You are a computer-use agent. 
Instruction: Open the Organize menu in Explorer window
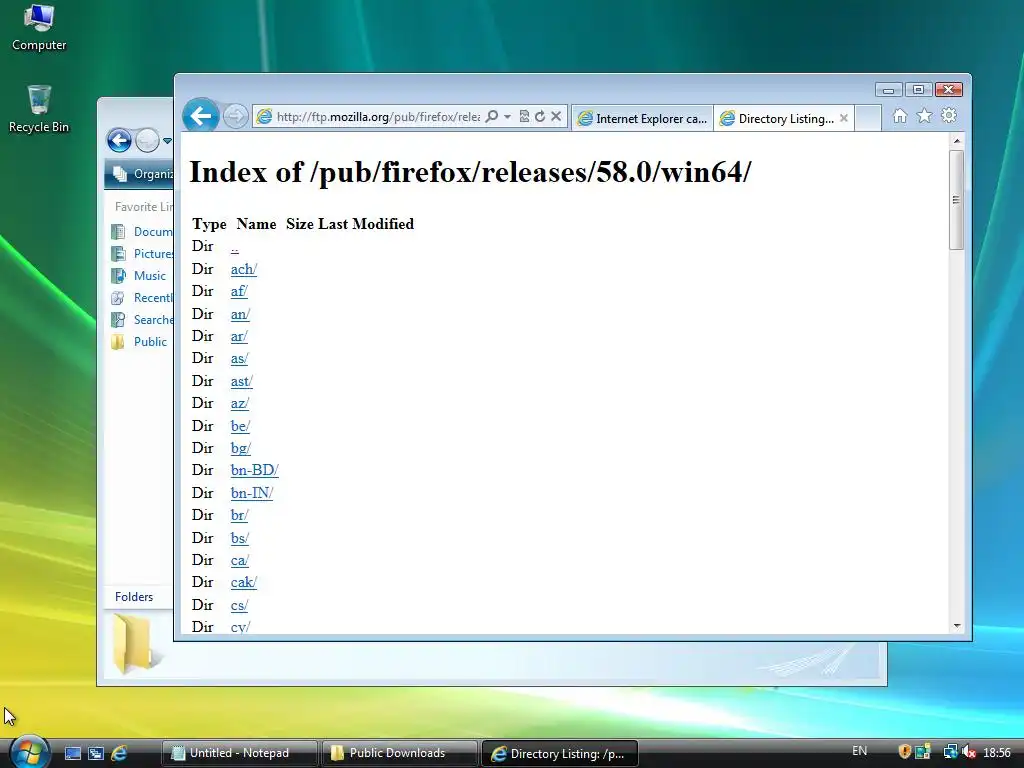click(144, 174)
